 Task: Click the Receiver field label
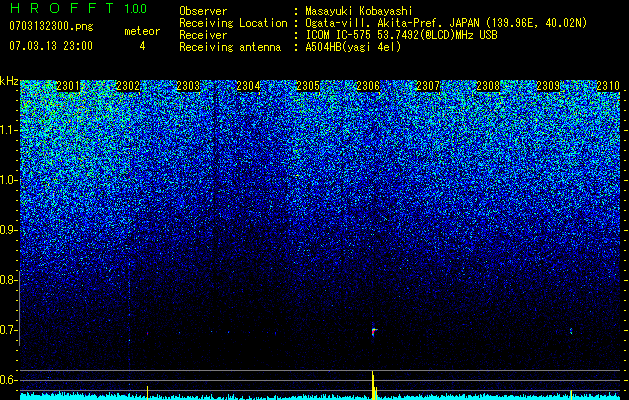[x=203, y=35]
